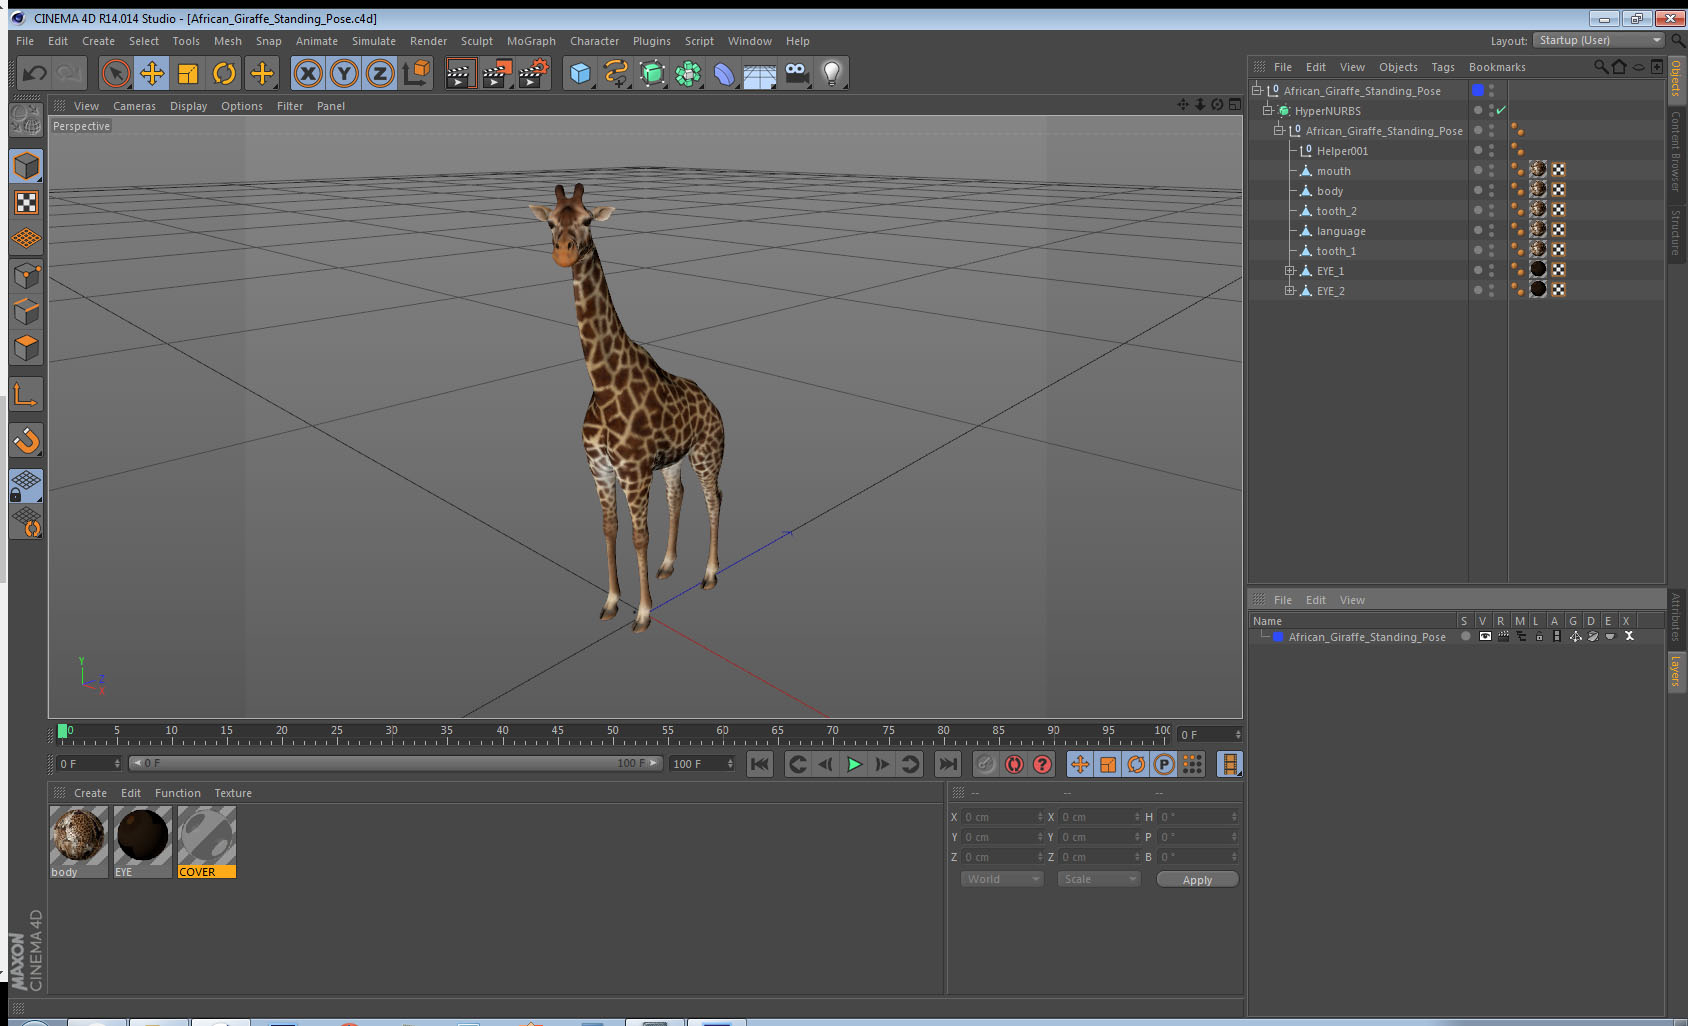1688x1026 pixels.
Task: Open Object Manager Tags menu
Action: click(1443, 67)
